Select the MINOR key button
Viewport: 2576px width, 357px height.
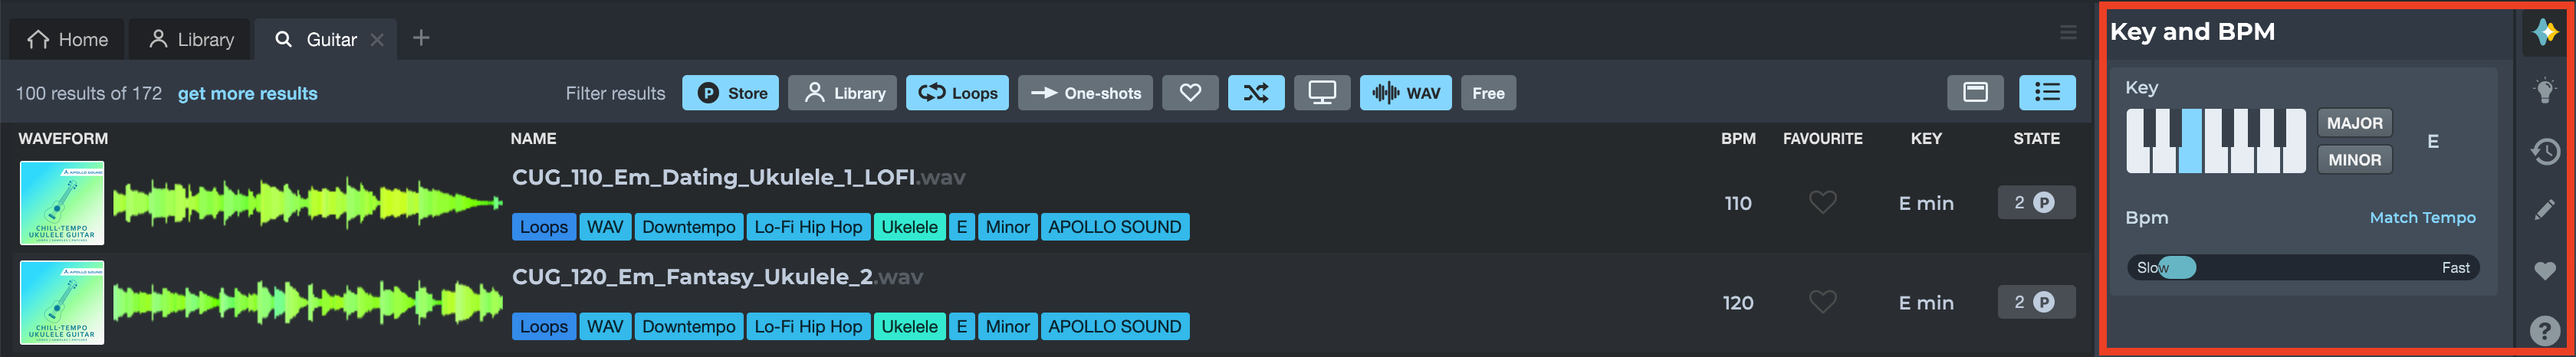coord(2354,160)
